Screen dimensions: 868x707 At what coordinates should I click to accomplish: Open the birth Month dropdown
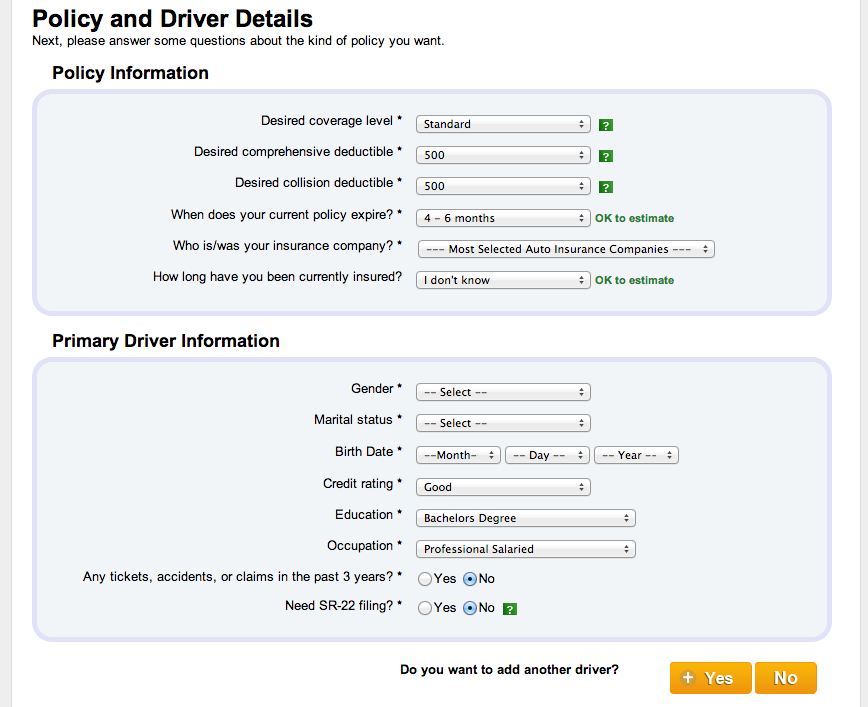458,455
